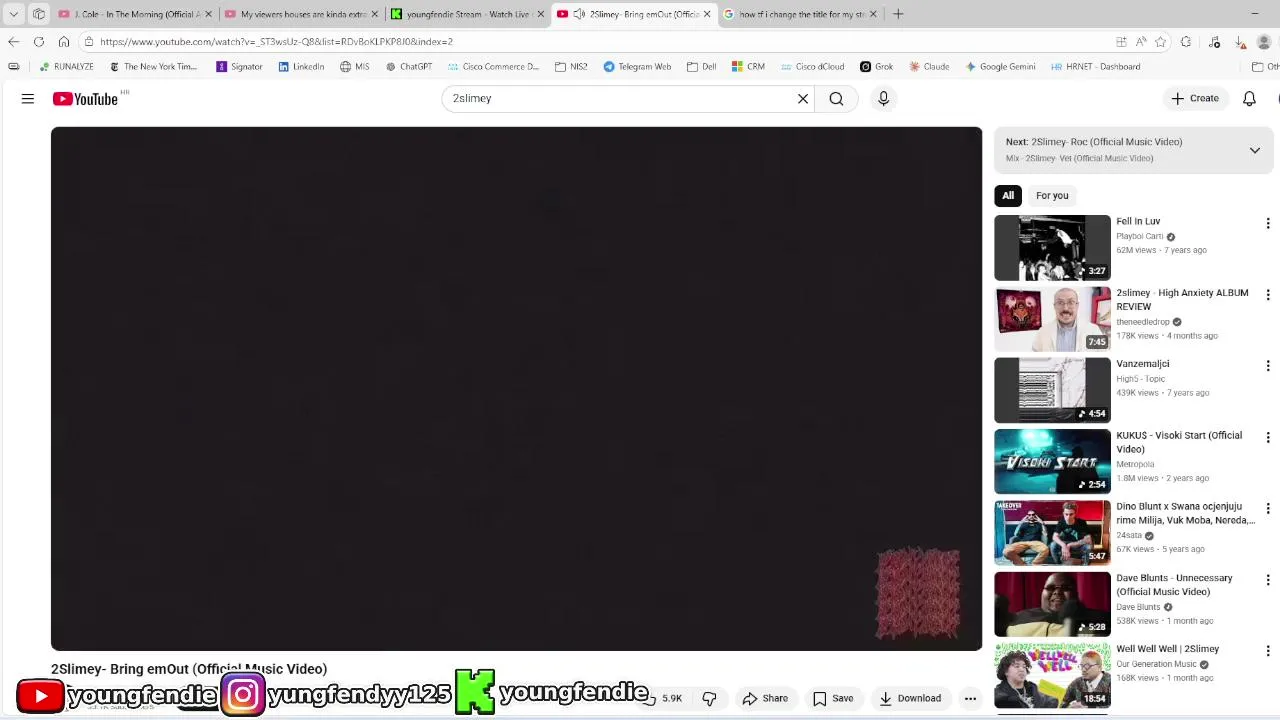Mute the 2Slimey tab speaker icon

[x=579, y=14]
